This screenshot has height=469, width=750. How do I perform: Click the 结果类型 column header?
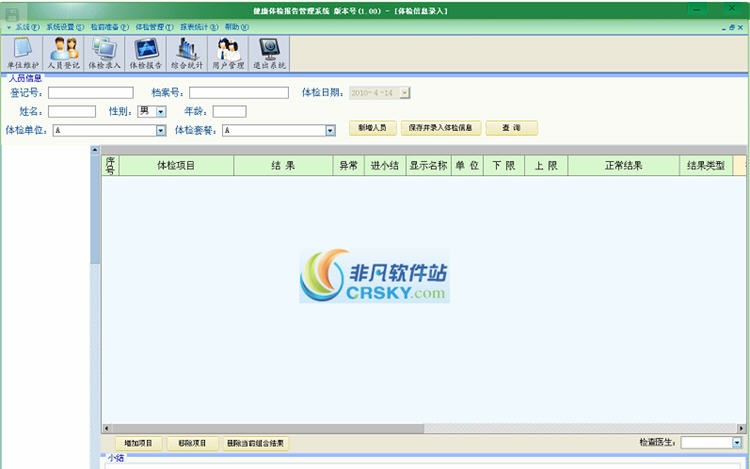(706, 165)
